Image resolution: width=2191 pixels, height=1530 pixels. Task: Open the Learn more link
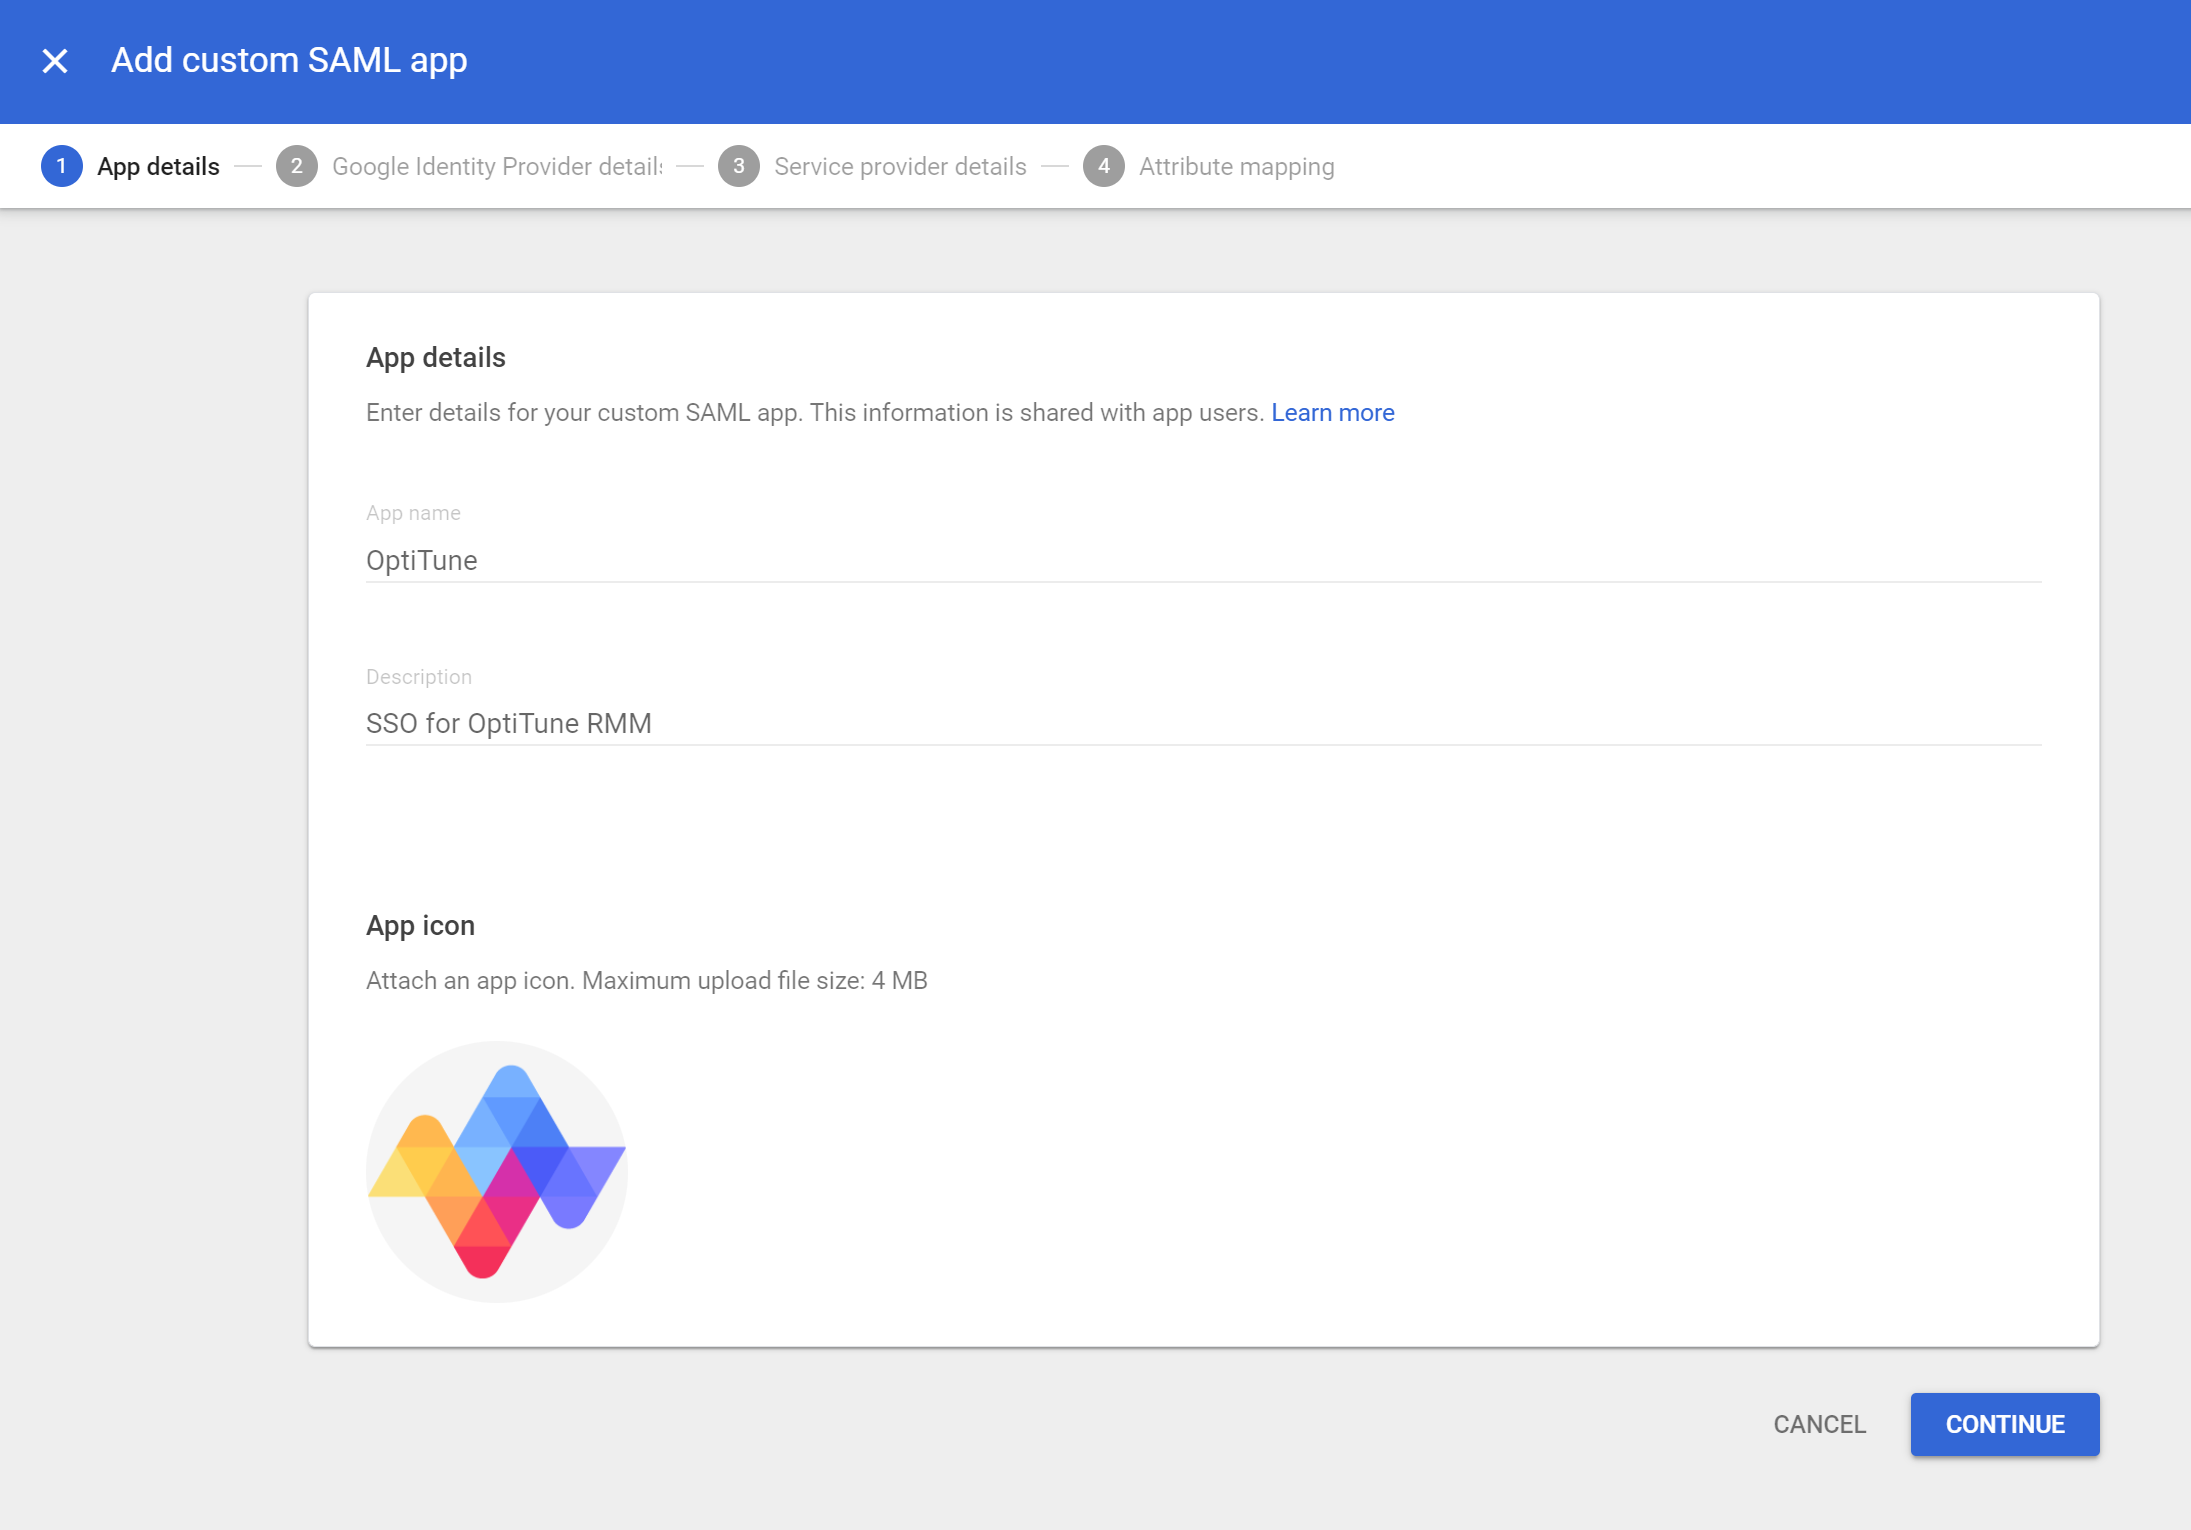1332,413
